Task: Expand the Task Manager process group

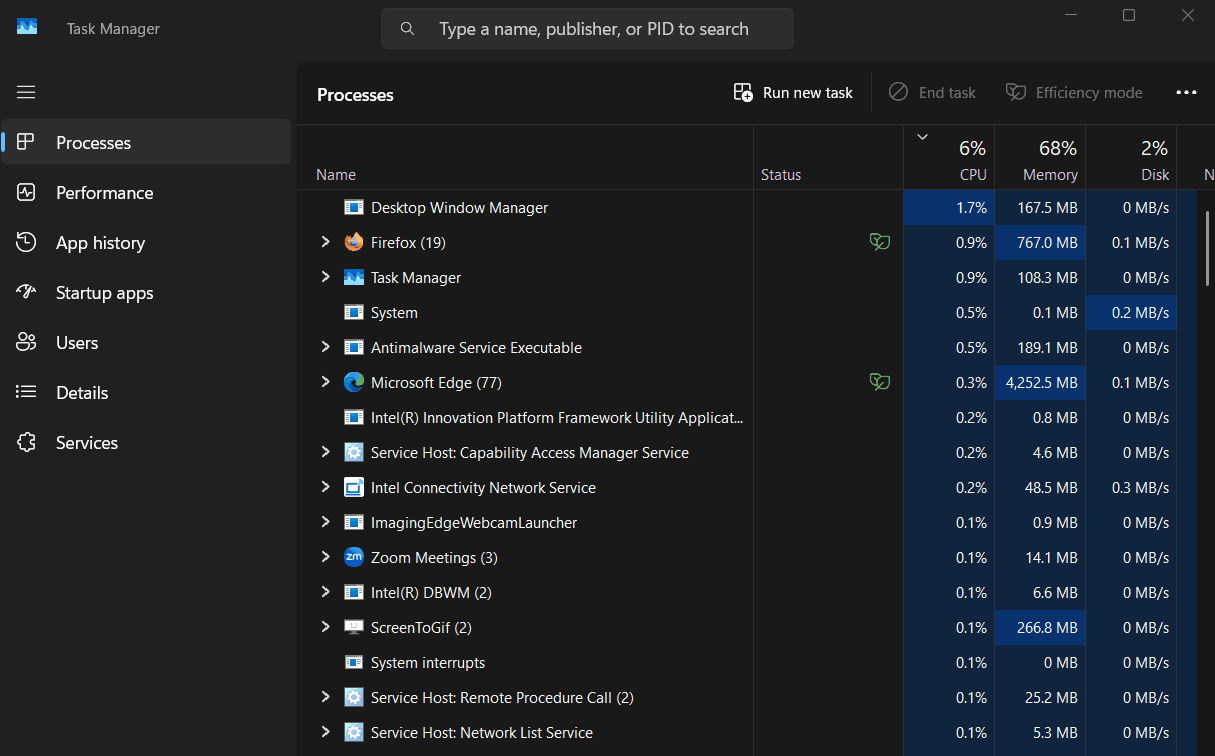Action: point(325,277)
